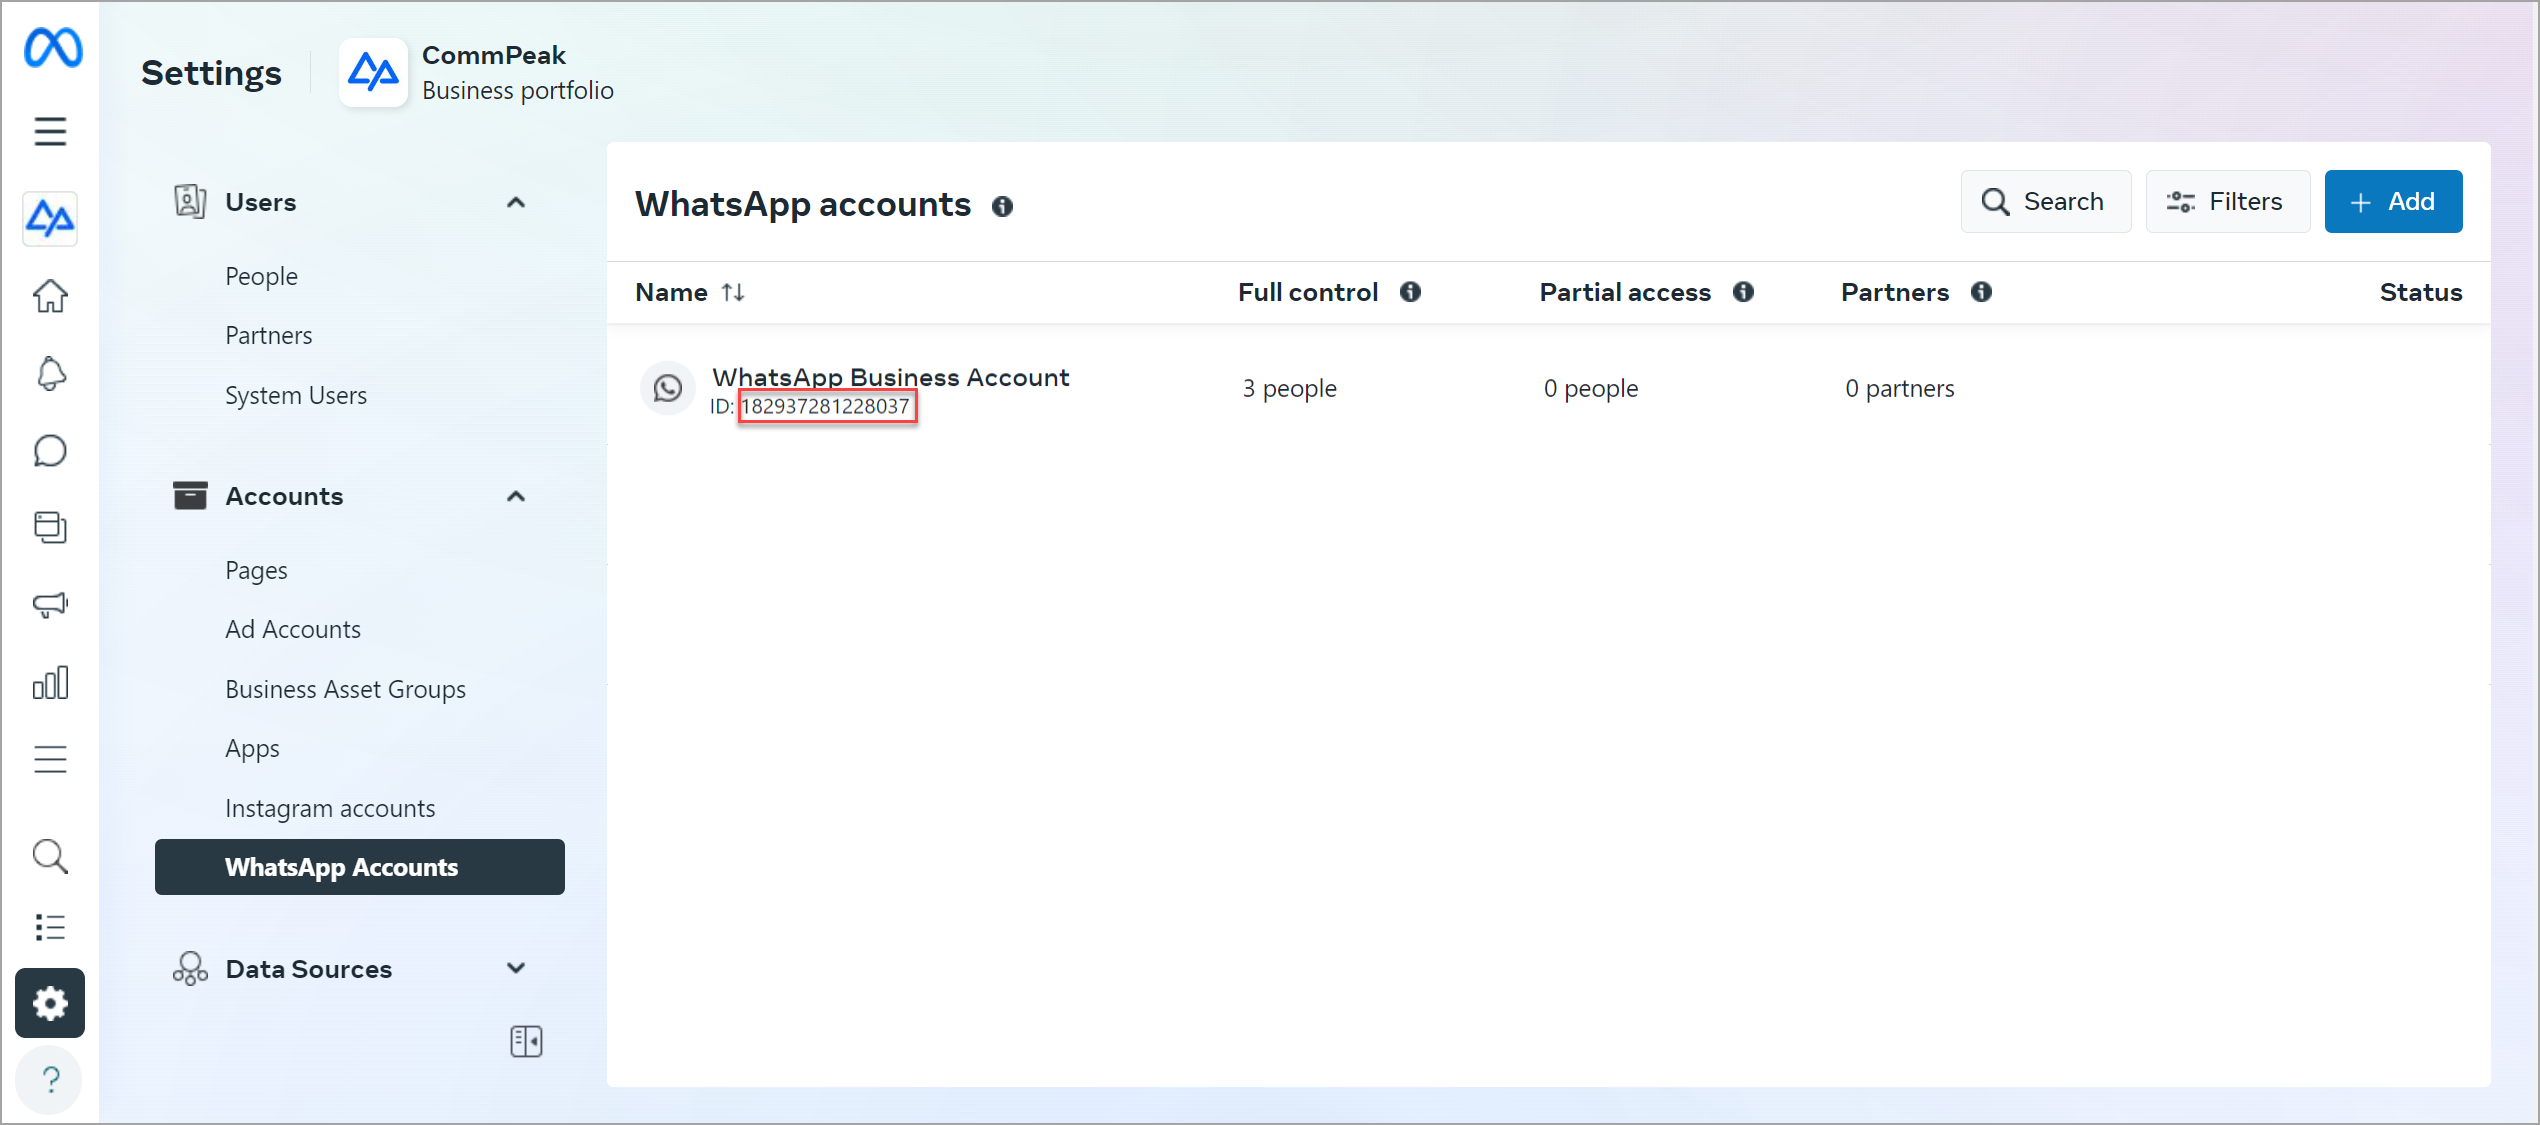Click the '0 people' cell
The width and height of the screenshot is (2540, 1125).
(x=1591, y=388)
